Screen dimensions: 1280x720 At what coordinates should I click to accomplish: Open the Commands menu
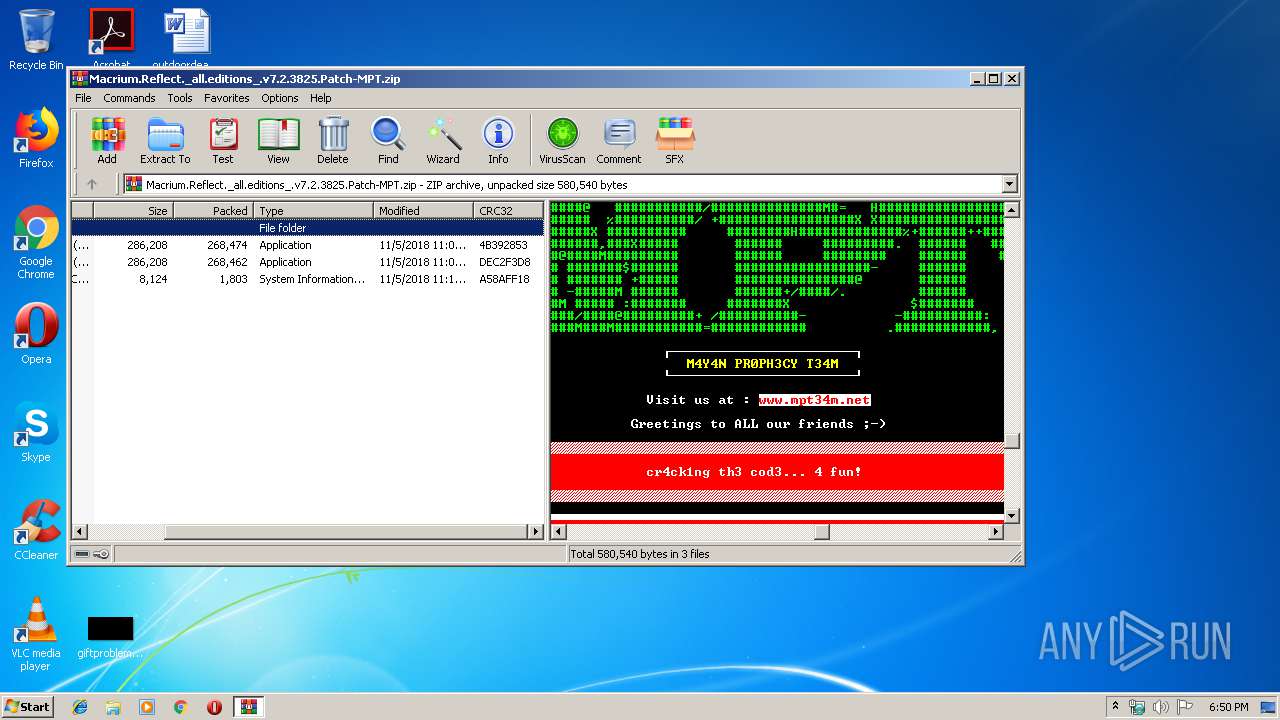tap(129, 98)
